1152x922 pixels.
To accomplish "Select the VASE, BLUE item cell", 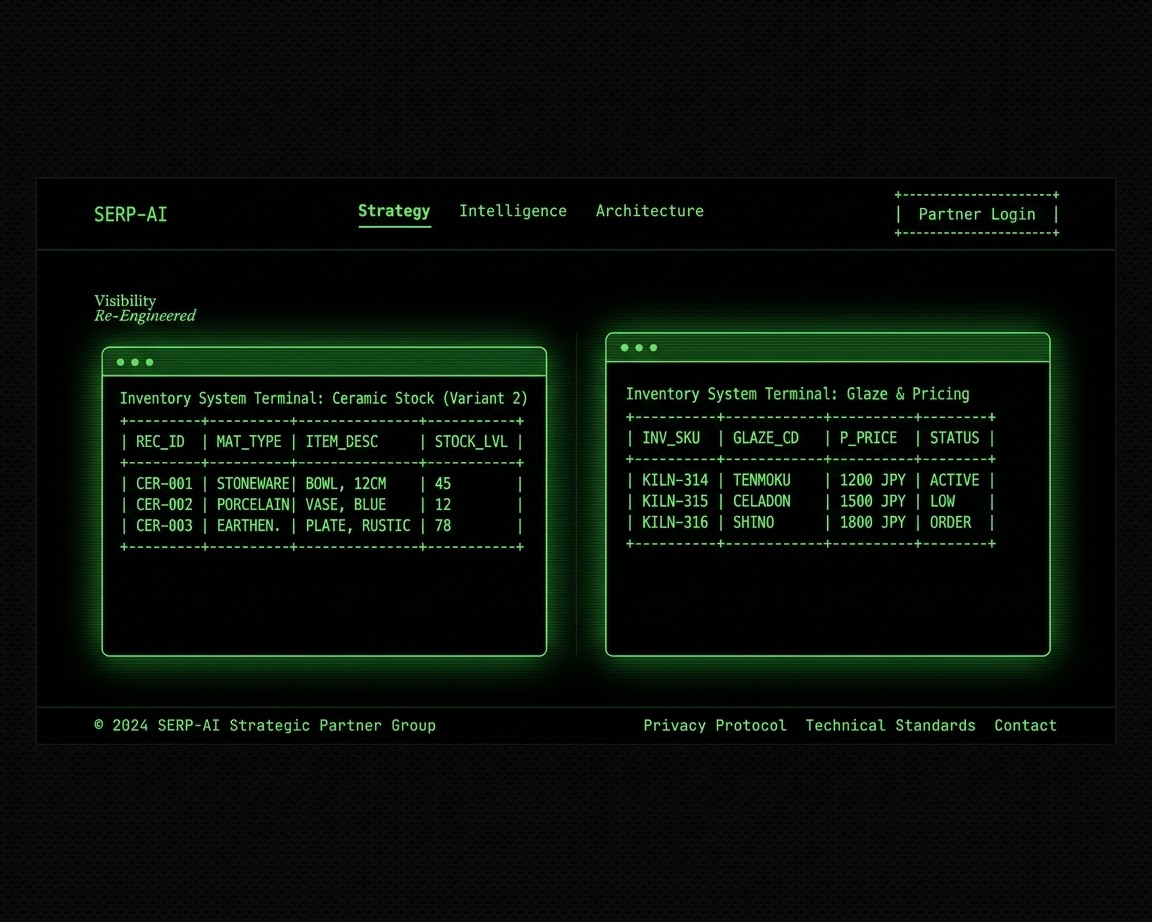I will (x=346, y=505).
